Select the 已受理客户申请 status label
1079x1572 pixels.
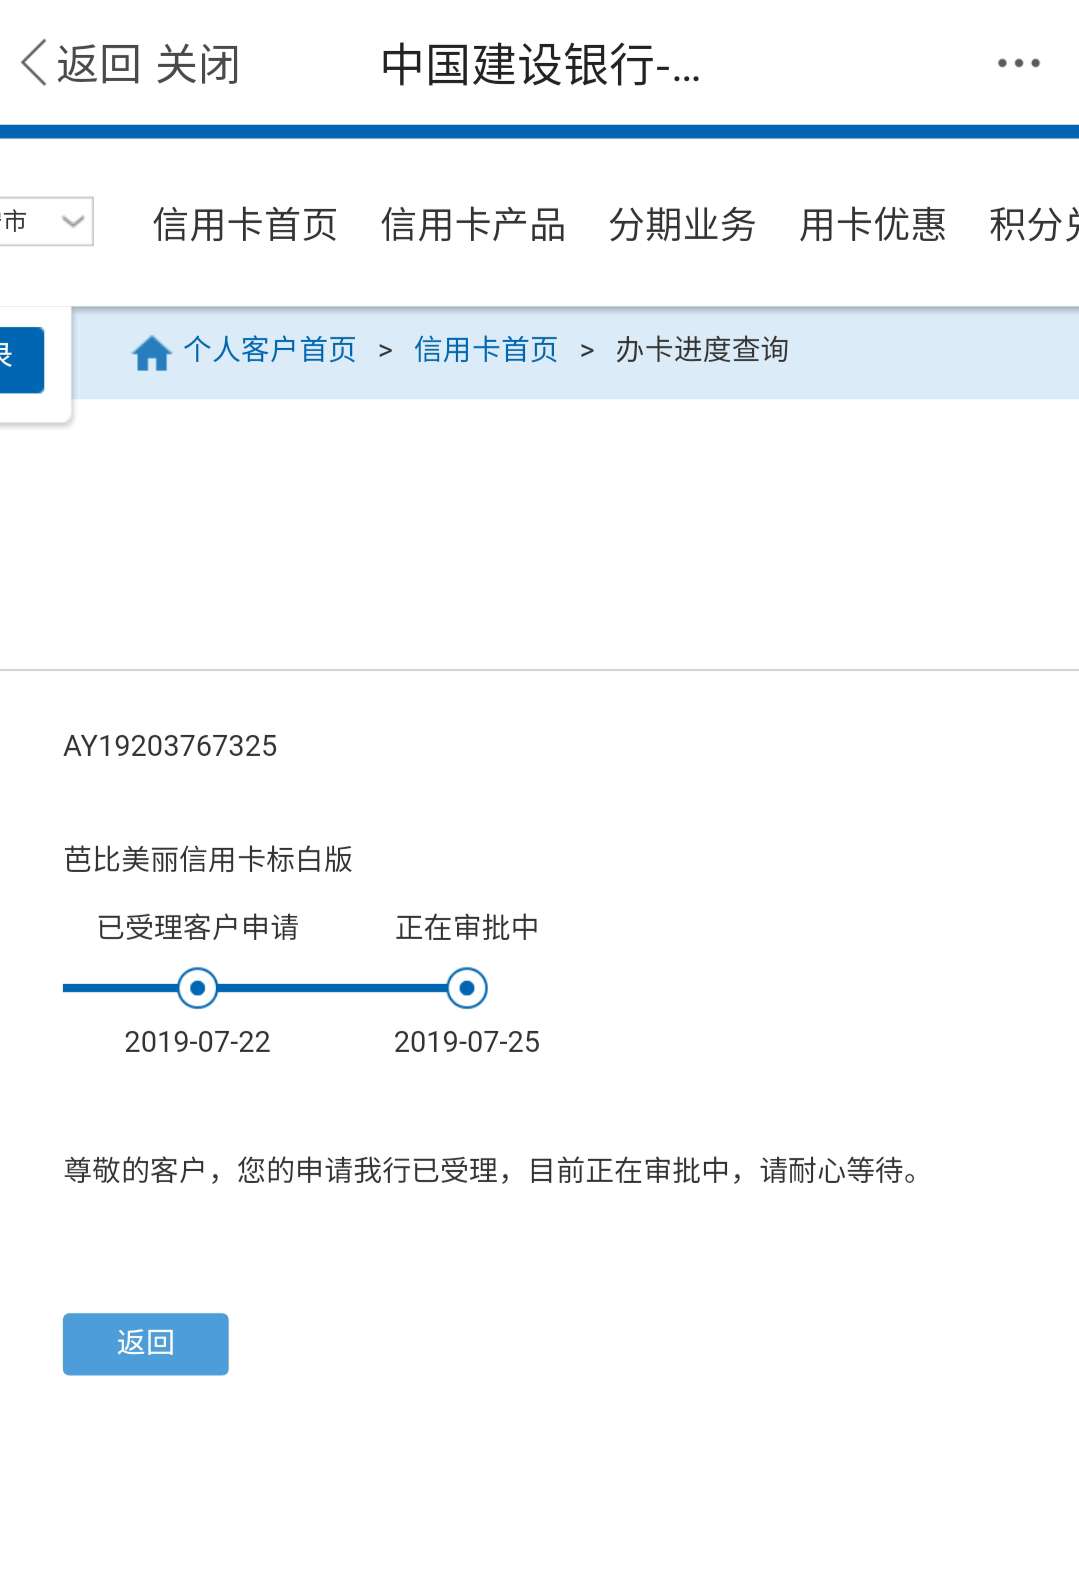pos(198,927)
